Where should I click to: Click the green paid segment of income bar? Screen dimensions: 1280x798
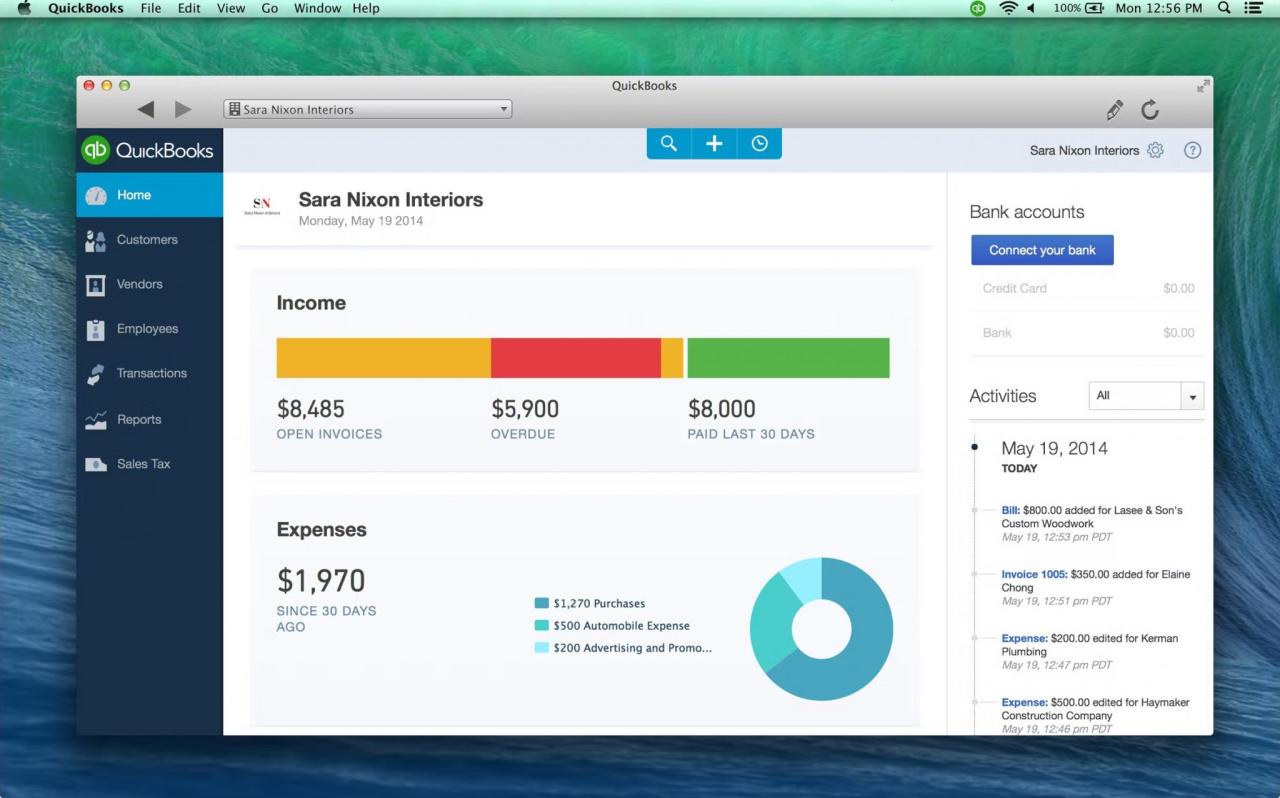point(788,358)
